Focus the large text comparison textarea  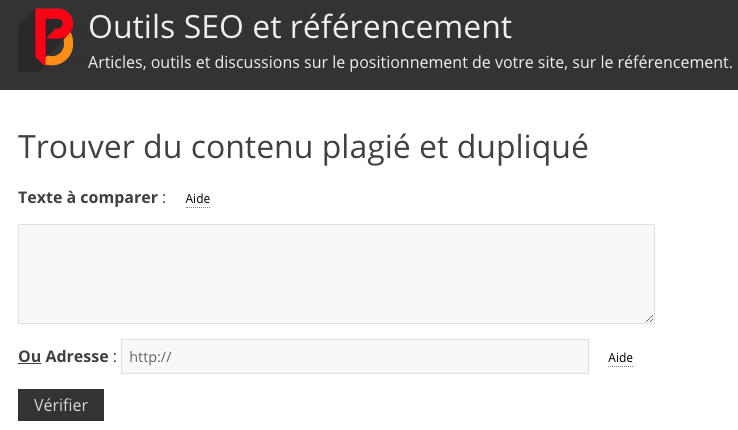click(x=336, y=273)
